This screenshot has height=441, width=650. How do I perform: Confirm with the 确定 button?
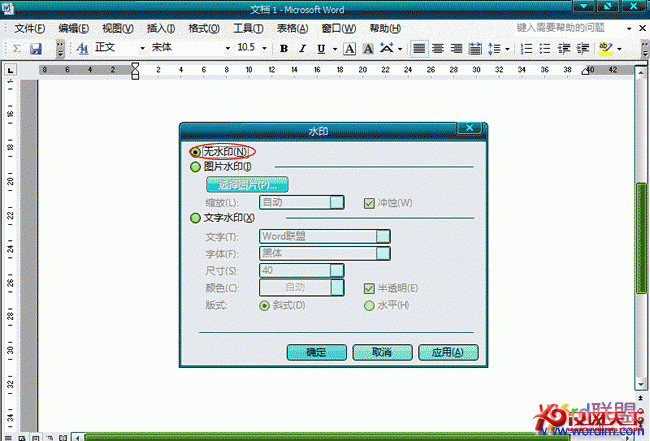coord(317,352)
